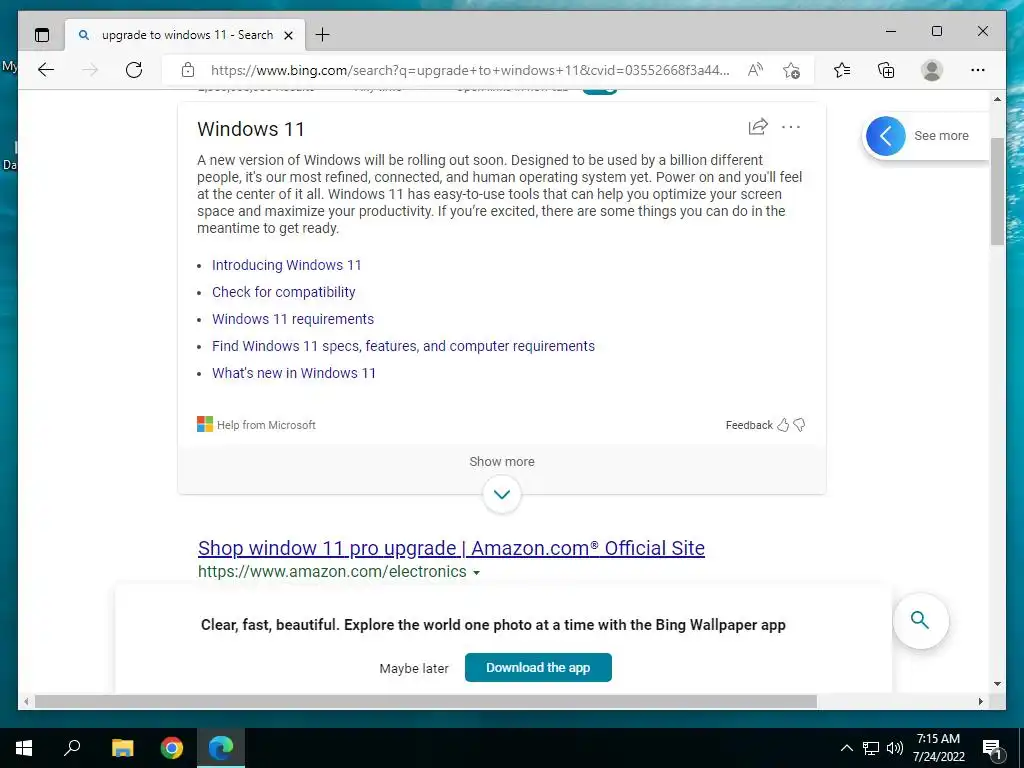Click the vertical scrollbar thumb
The image size is (1024, 768).
click(x=997, y=191)
